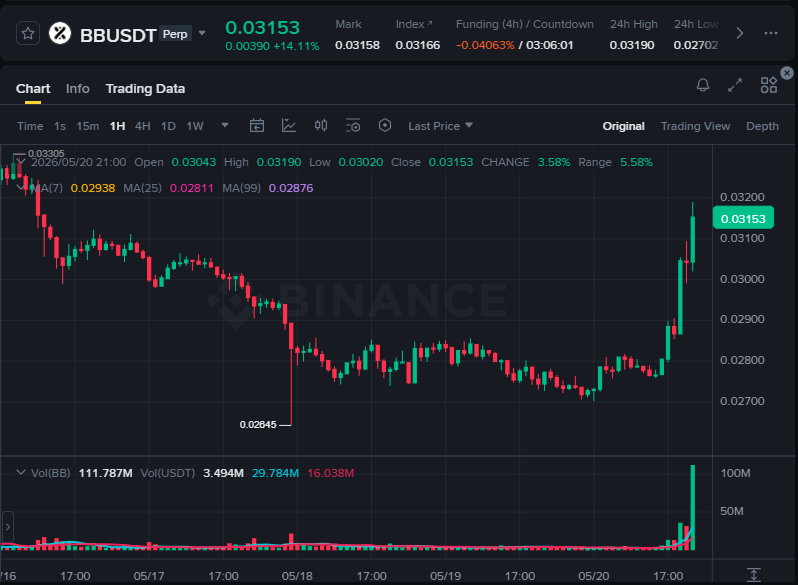
Task: Collapse the MA indicator row chevron
Action: click(x=20, y=187)
